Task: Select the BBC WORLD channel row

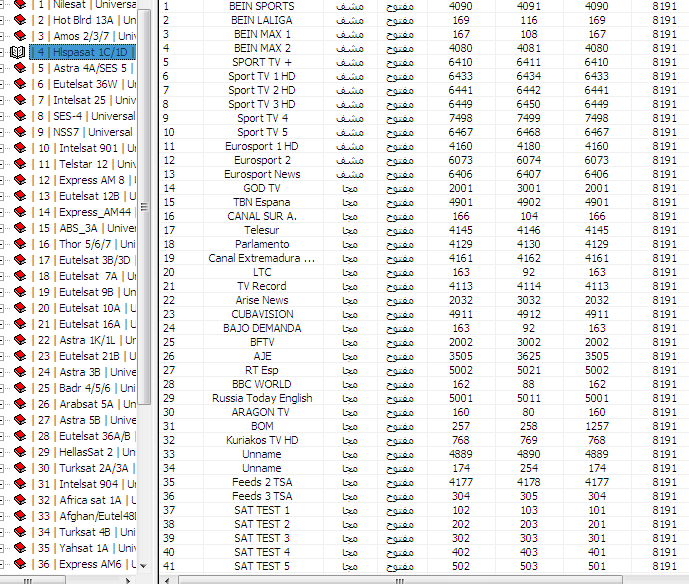Action: [x=424, y=384]
